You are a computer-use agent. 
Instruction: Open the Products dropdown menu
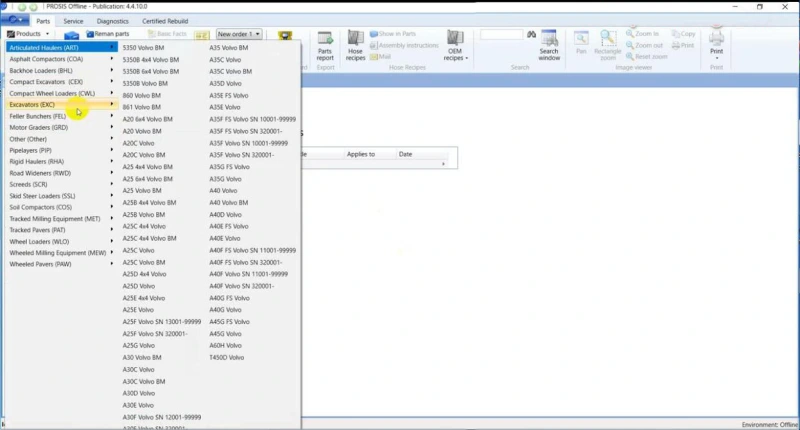(x=28, y=34)
